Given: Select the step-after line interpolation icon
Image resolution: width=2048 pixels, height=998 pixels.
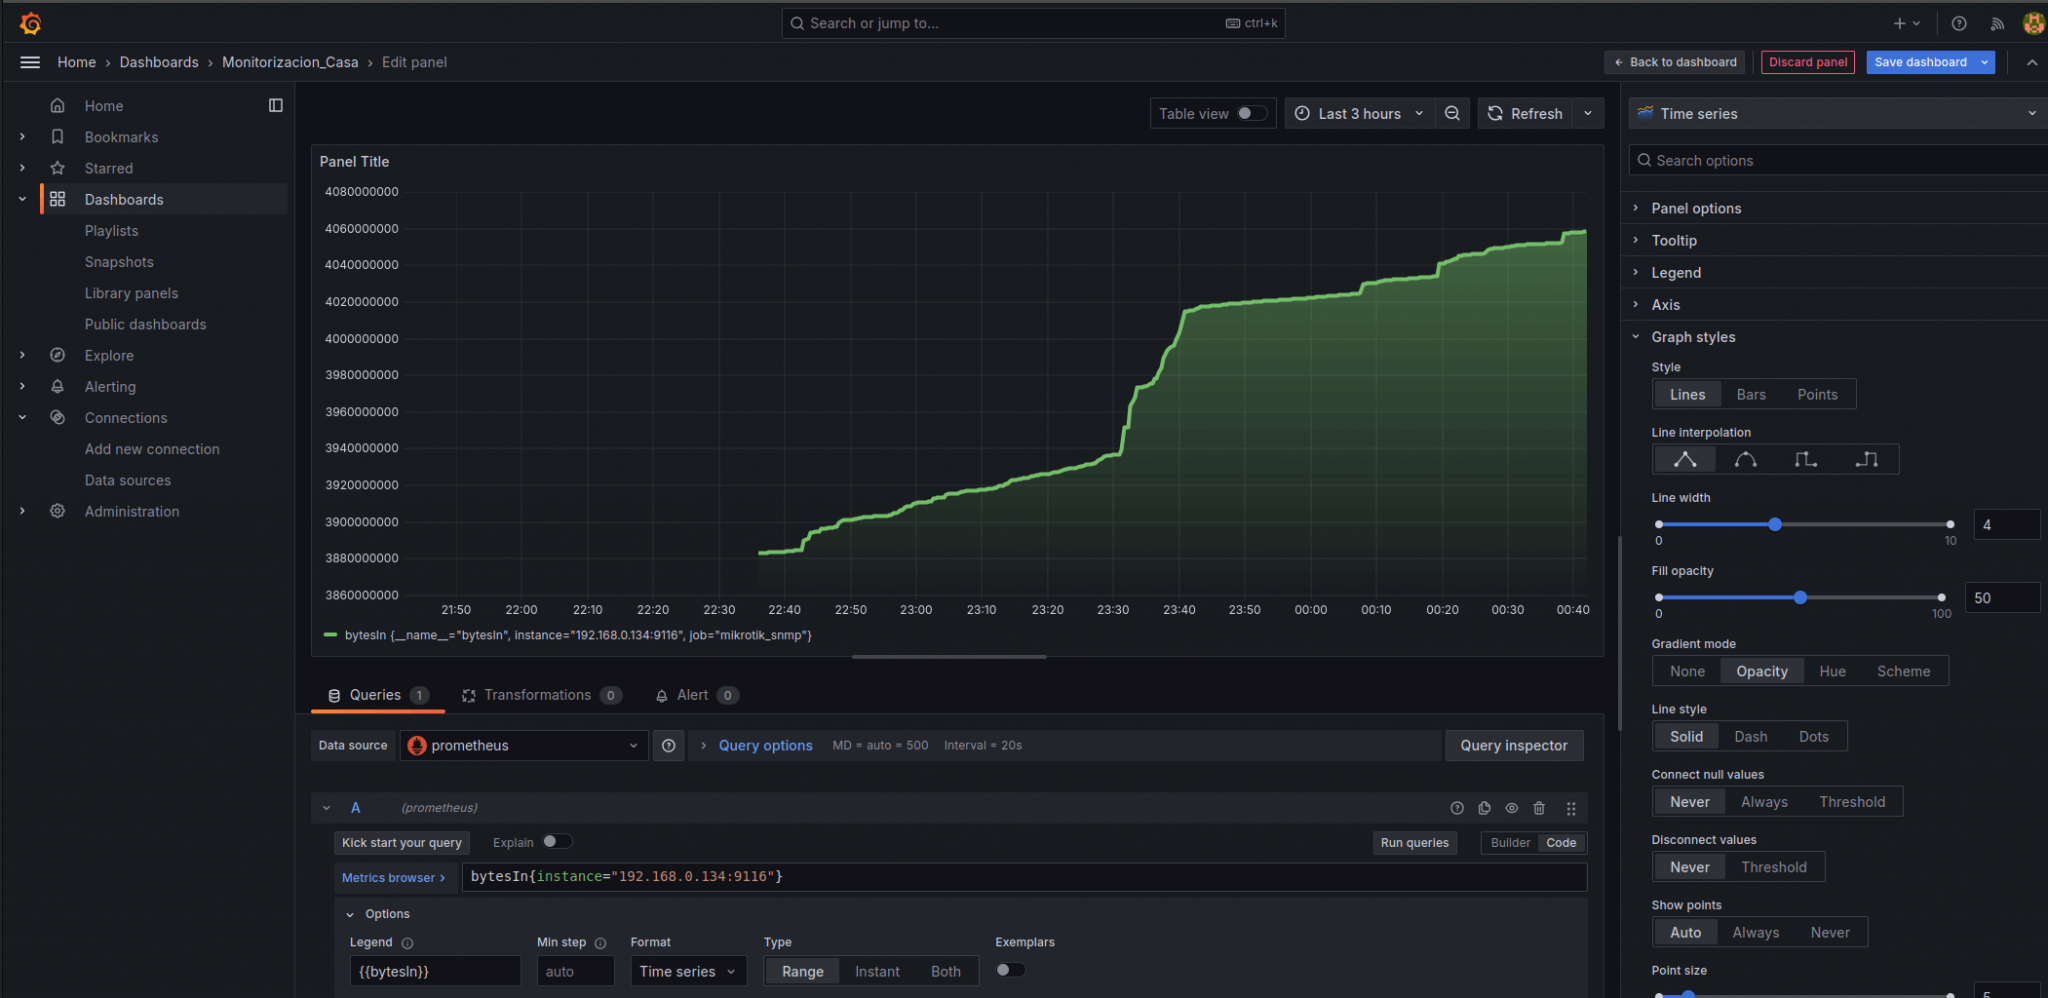Looking at the screenshot, I should (x=1866, y=459).
